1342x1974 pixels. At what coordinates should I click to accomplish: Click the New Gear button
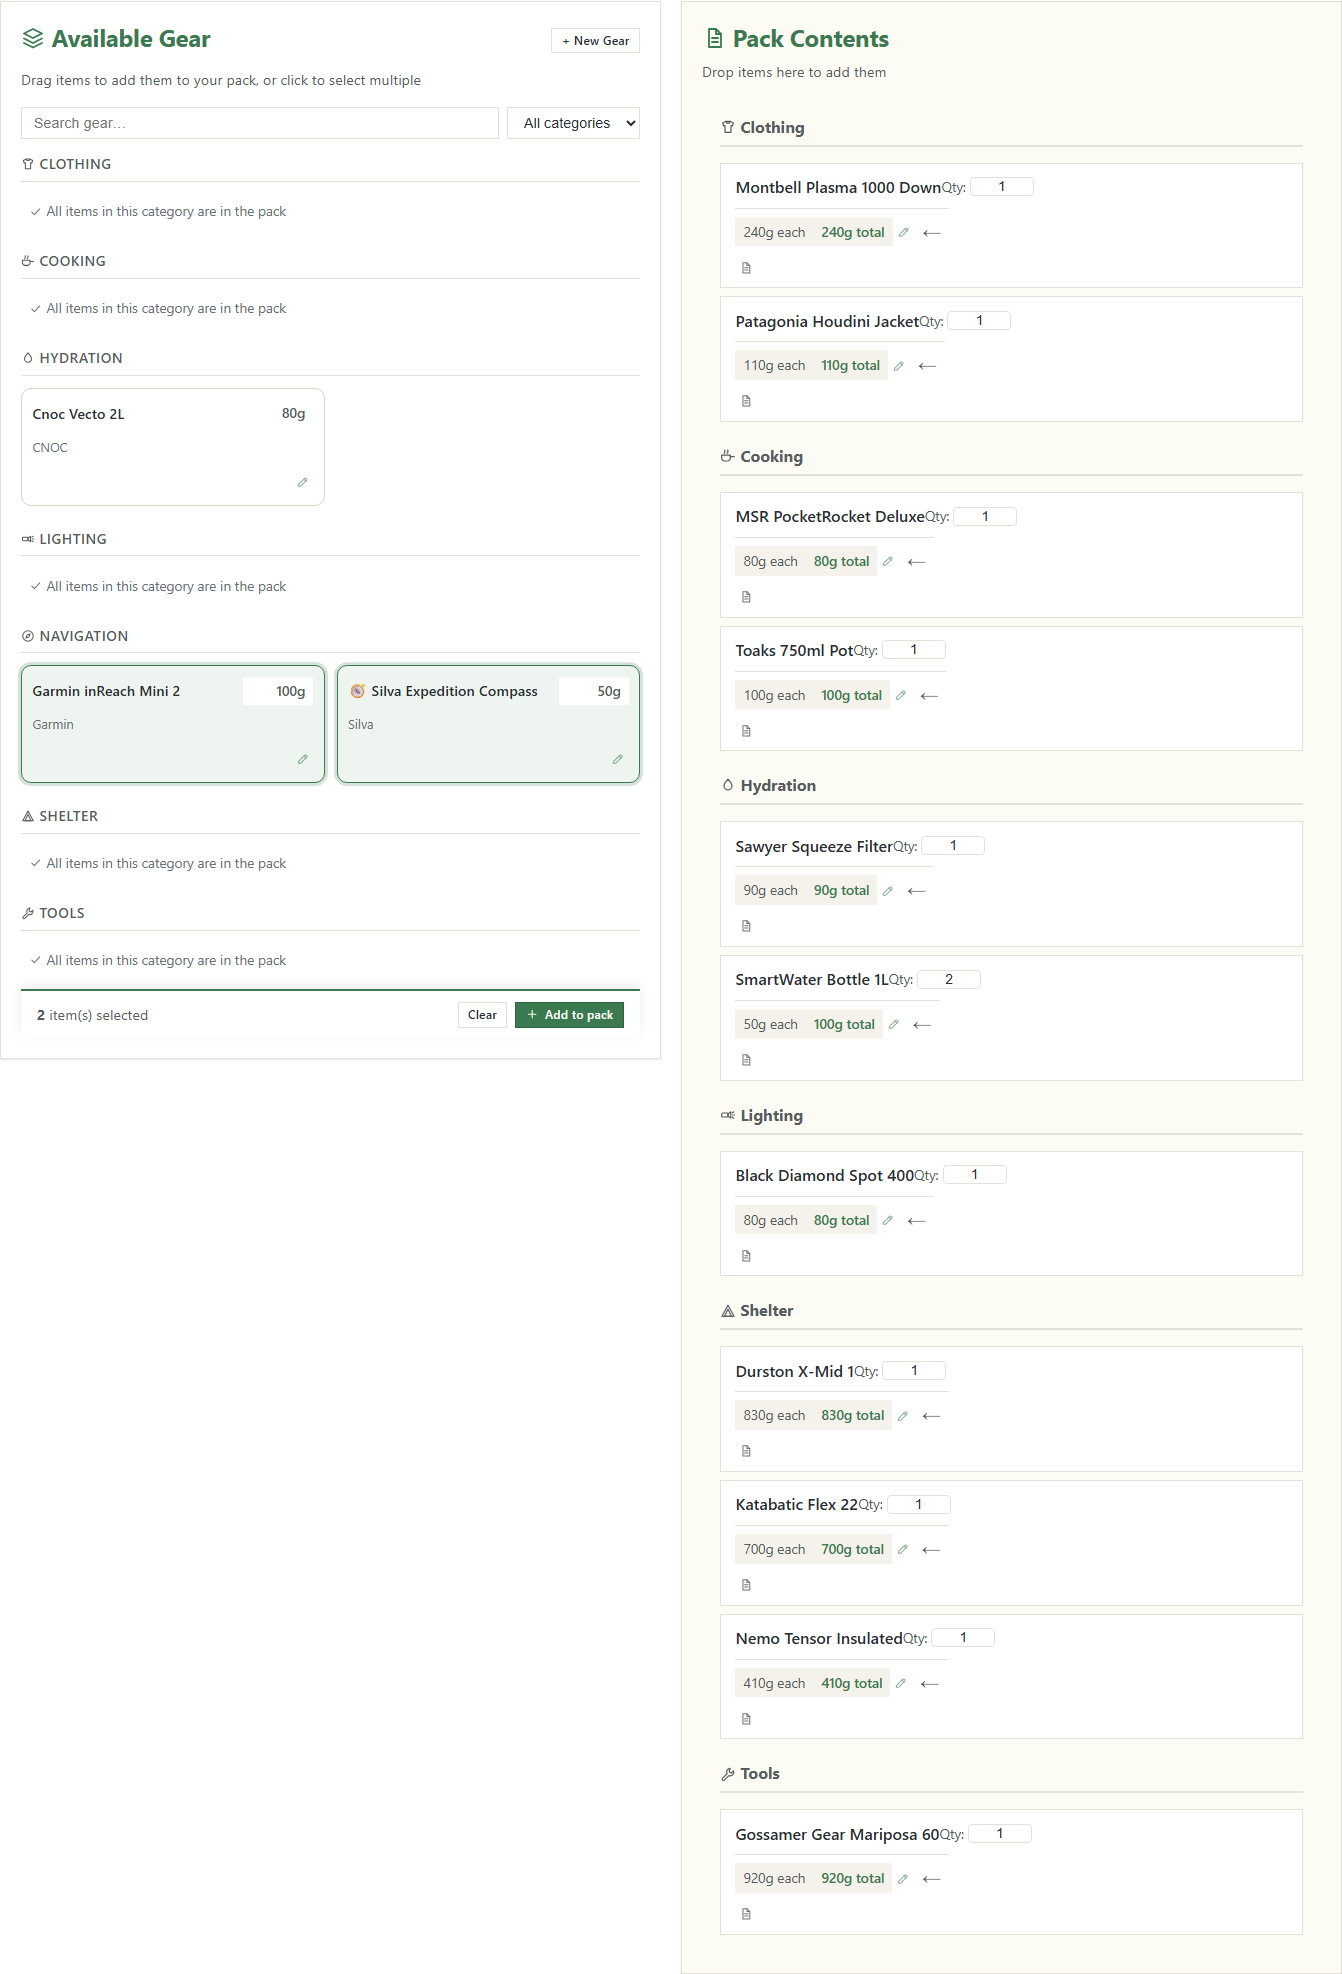595,41
